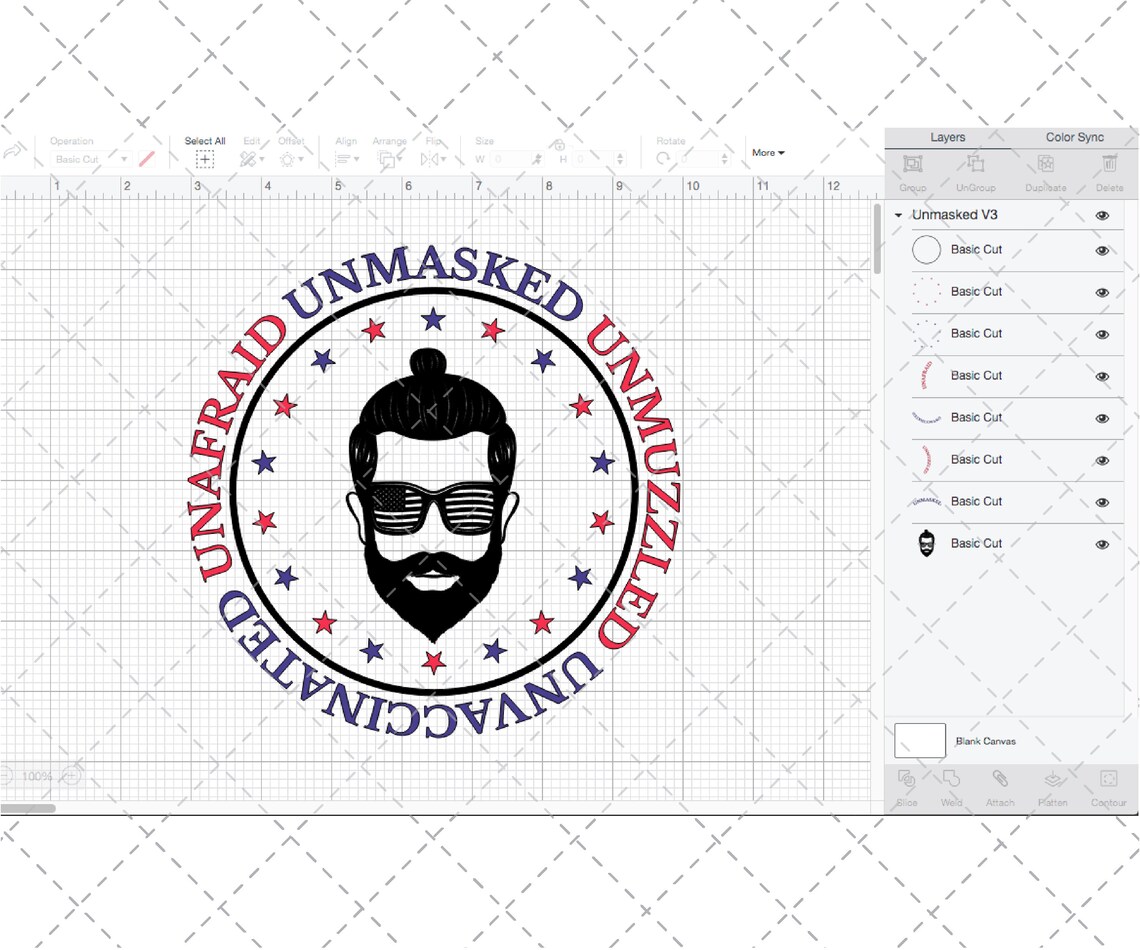Toggle eye on red stars layer
Screen dimensions: 1140x950
pyautogui.click(x=1102, y=293)
